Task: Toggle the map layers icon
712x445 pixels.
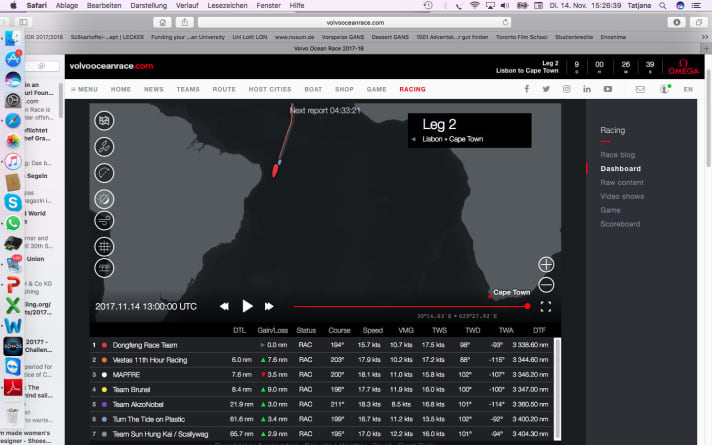Action: 104,121
